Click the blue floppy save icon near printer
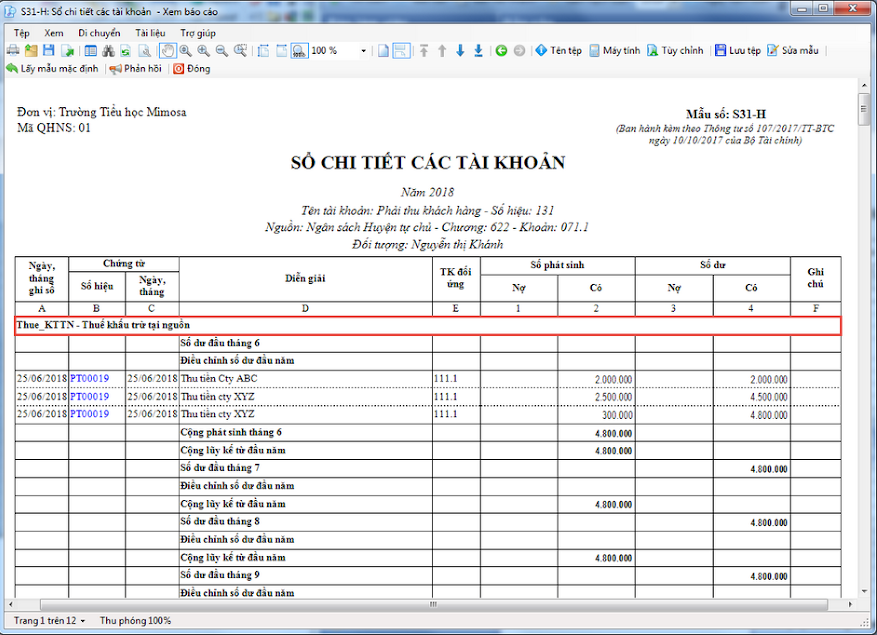Screen dimensions: 877x635 [49, 51]
